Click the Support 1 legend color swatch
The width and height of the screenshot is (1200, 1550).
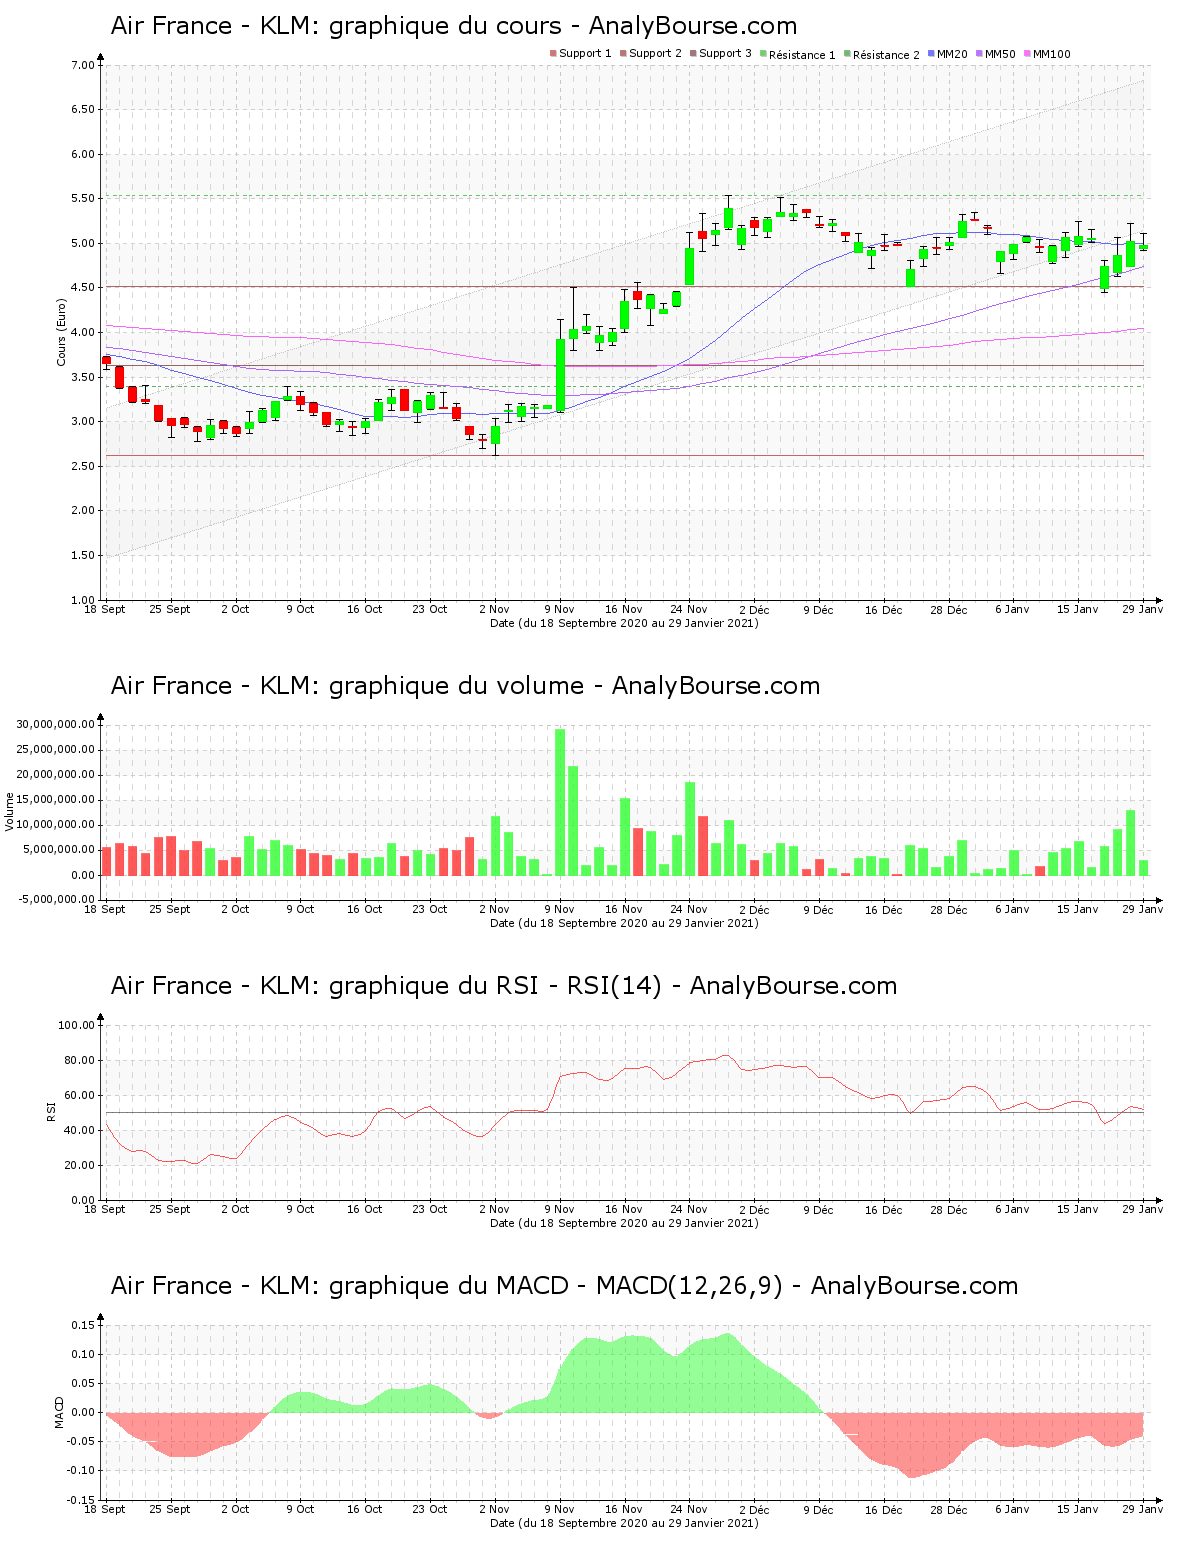click(x=553, y=54)
